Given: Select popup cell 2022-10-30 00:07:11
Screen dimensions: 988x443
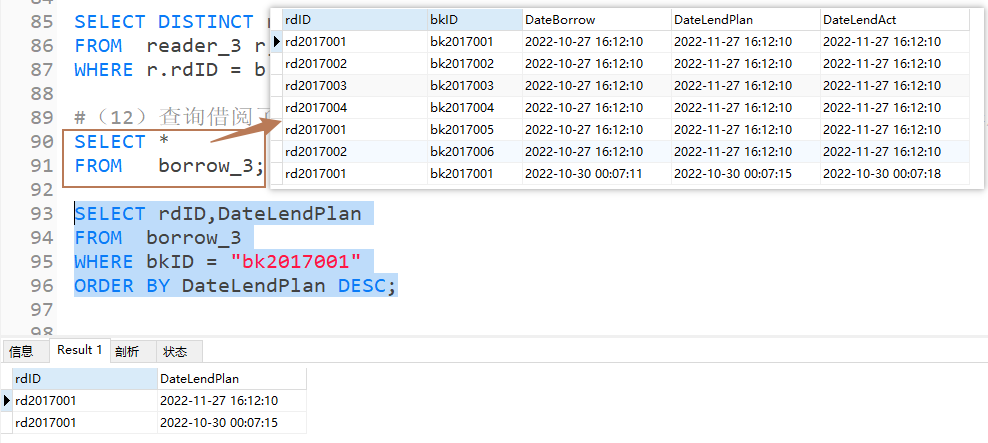Looking at the screenshot, I should 597,174.
